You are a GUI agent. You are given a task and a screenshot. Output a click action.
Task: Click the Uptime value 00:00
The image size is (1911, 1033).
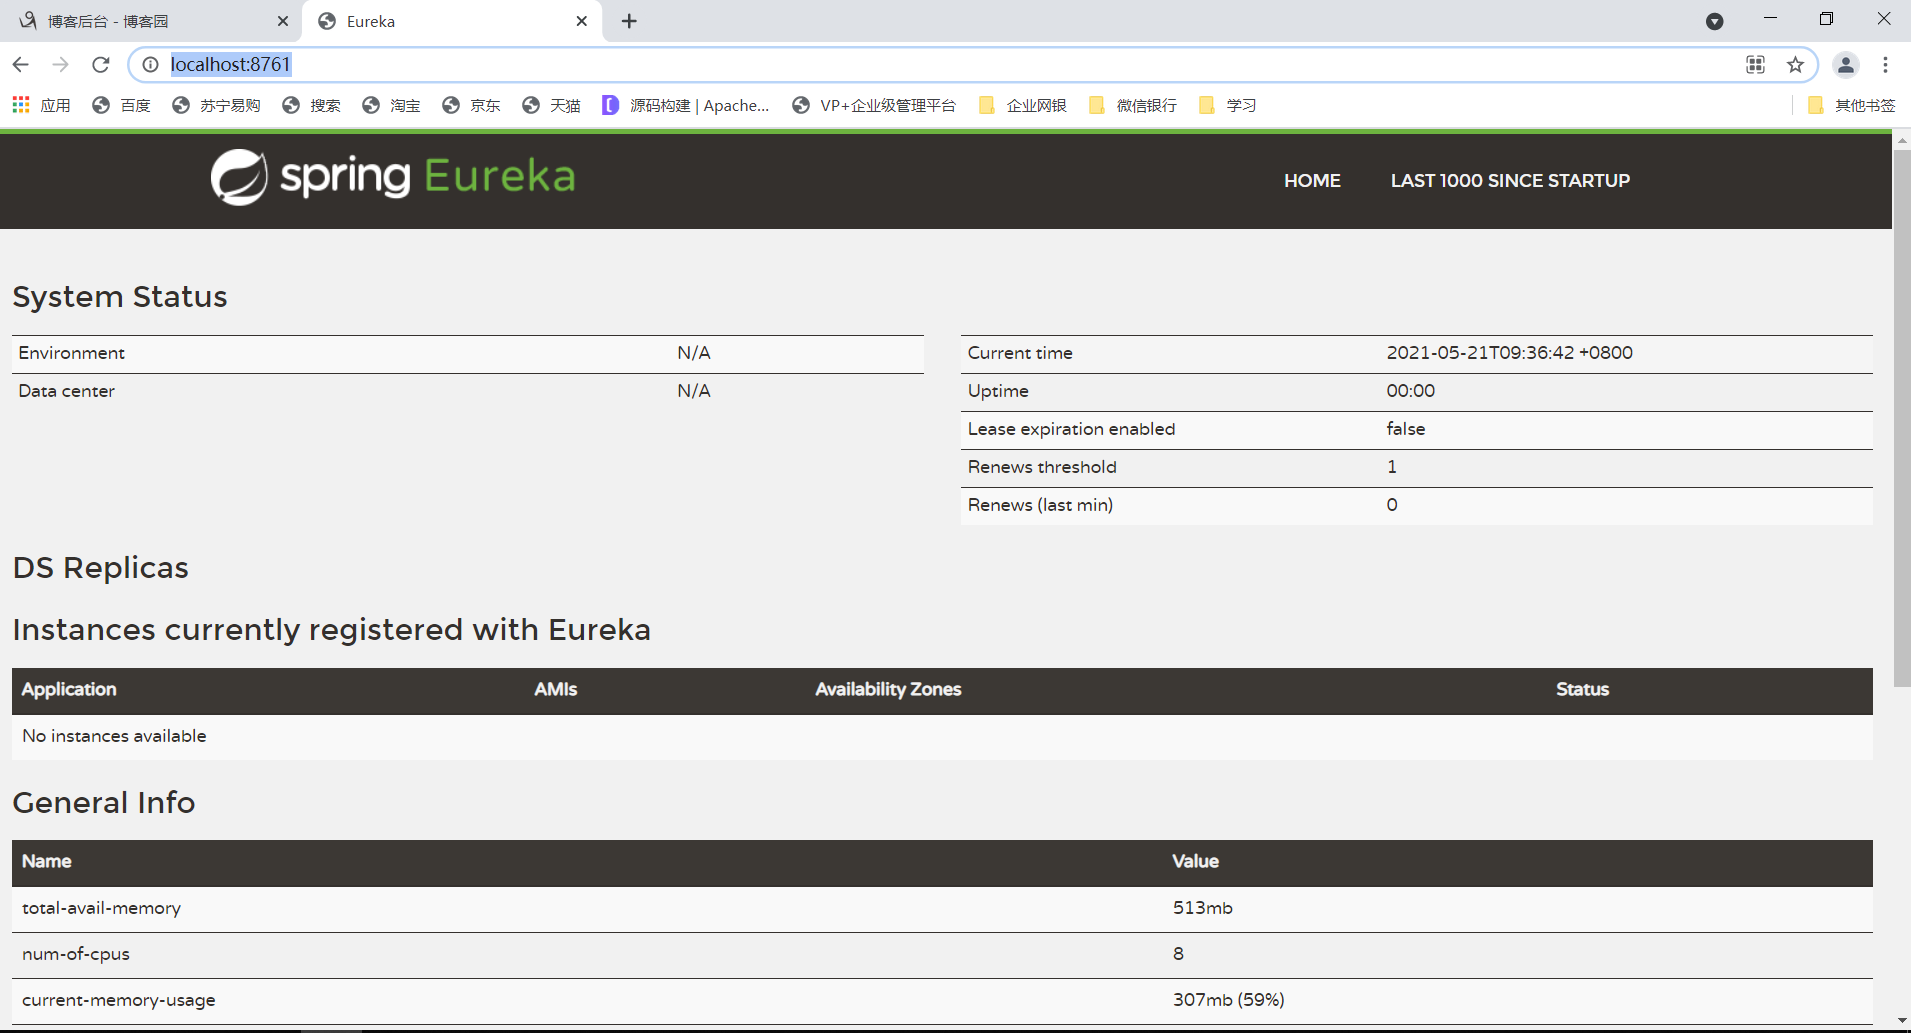(x=1410, y=391)
